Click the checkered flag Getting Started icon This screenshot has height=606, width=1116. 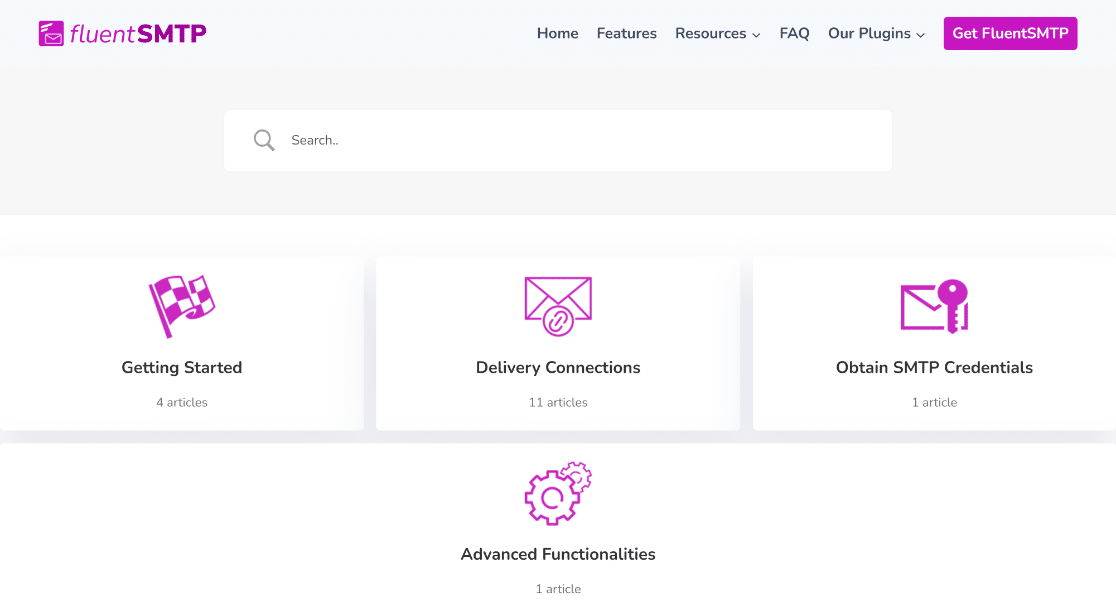(x=182, y=306)
